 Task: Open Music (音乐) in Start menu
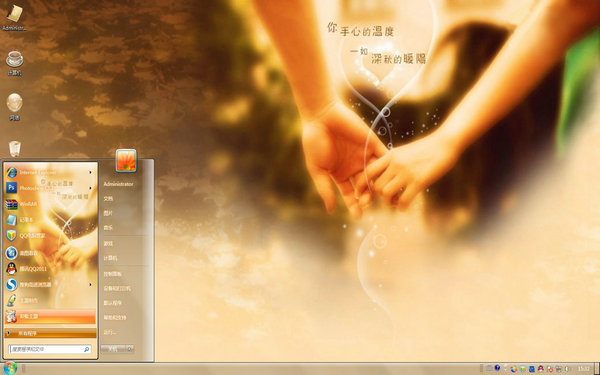click(x=108, y=228)
